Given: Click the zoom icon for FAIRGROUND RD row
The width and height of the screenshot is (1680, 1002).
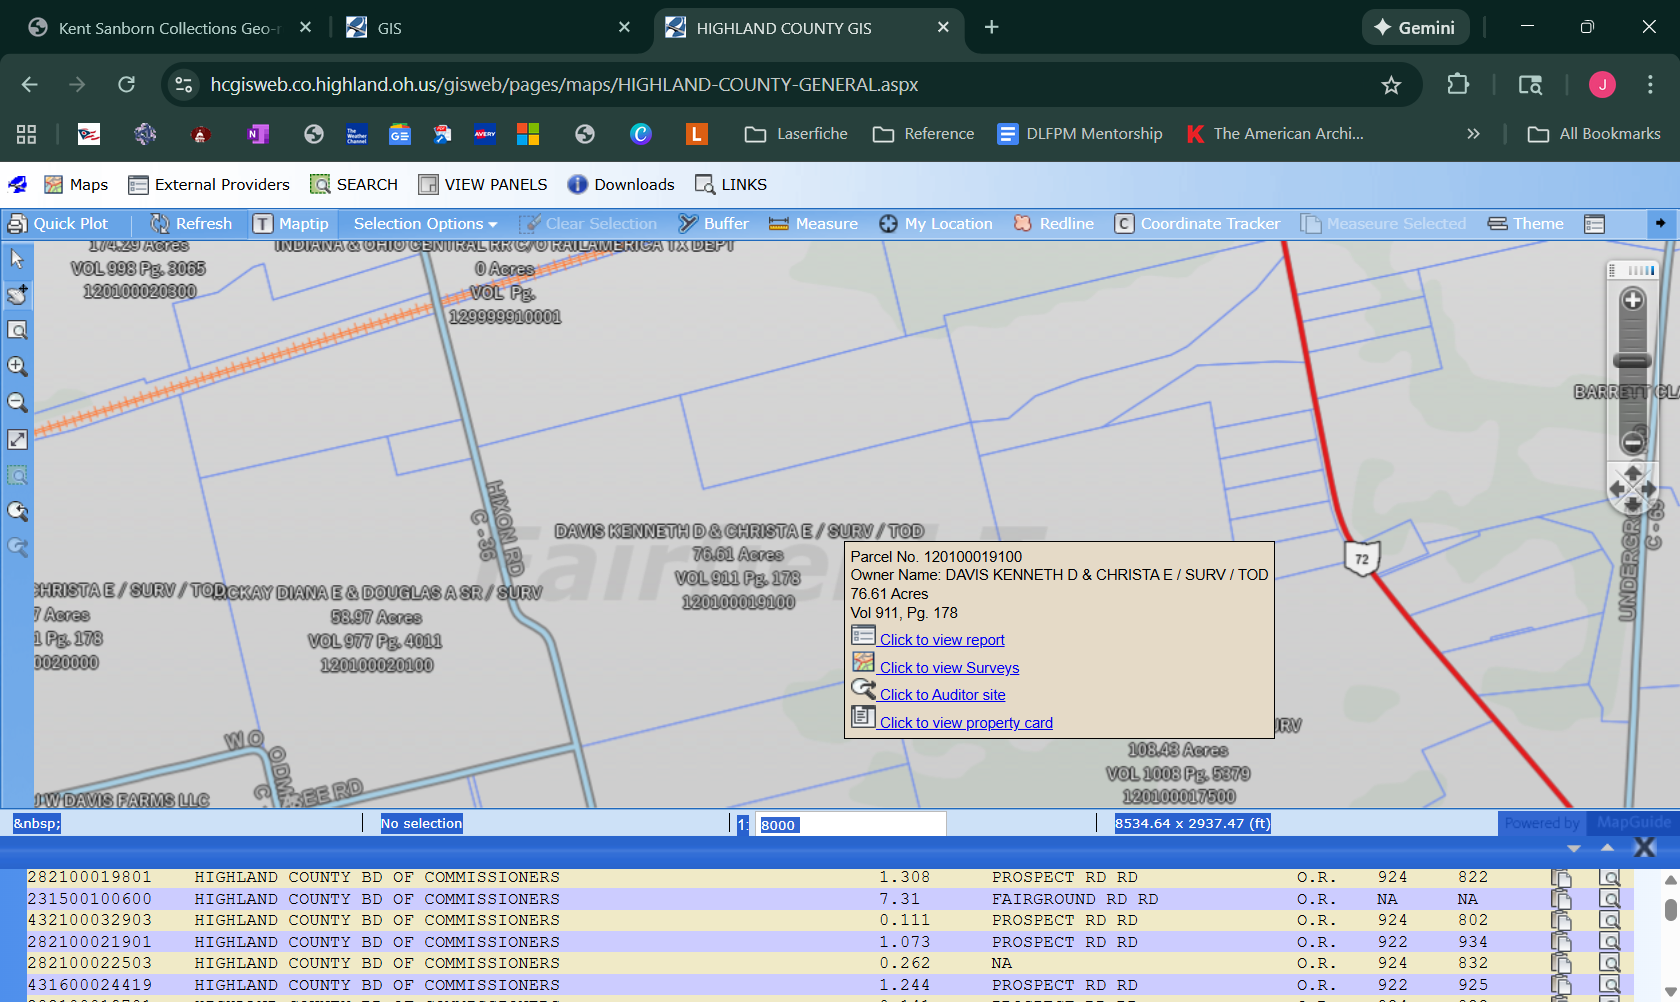Looking at the screenshot, I should coord(1609,899).
